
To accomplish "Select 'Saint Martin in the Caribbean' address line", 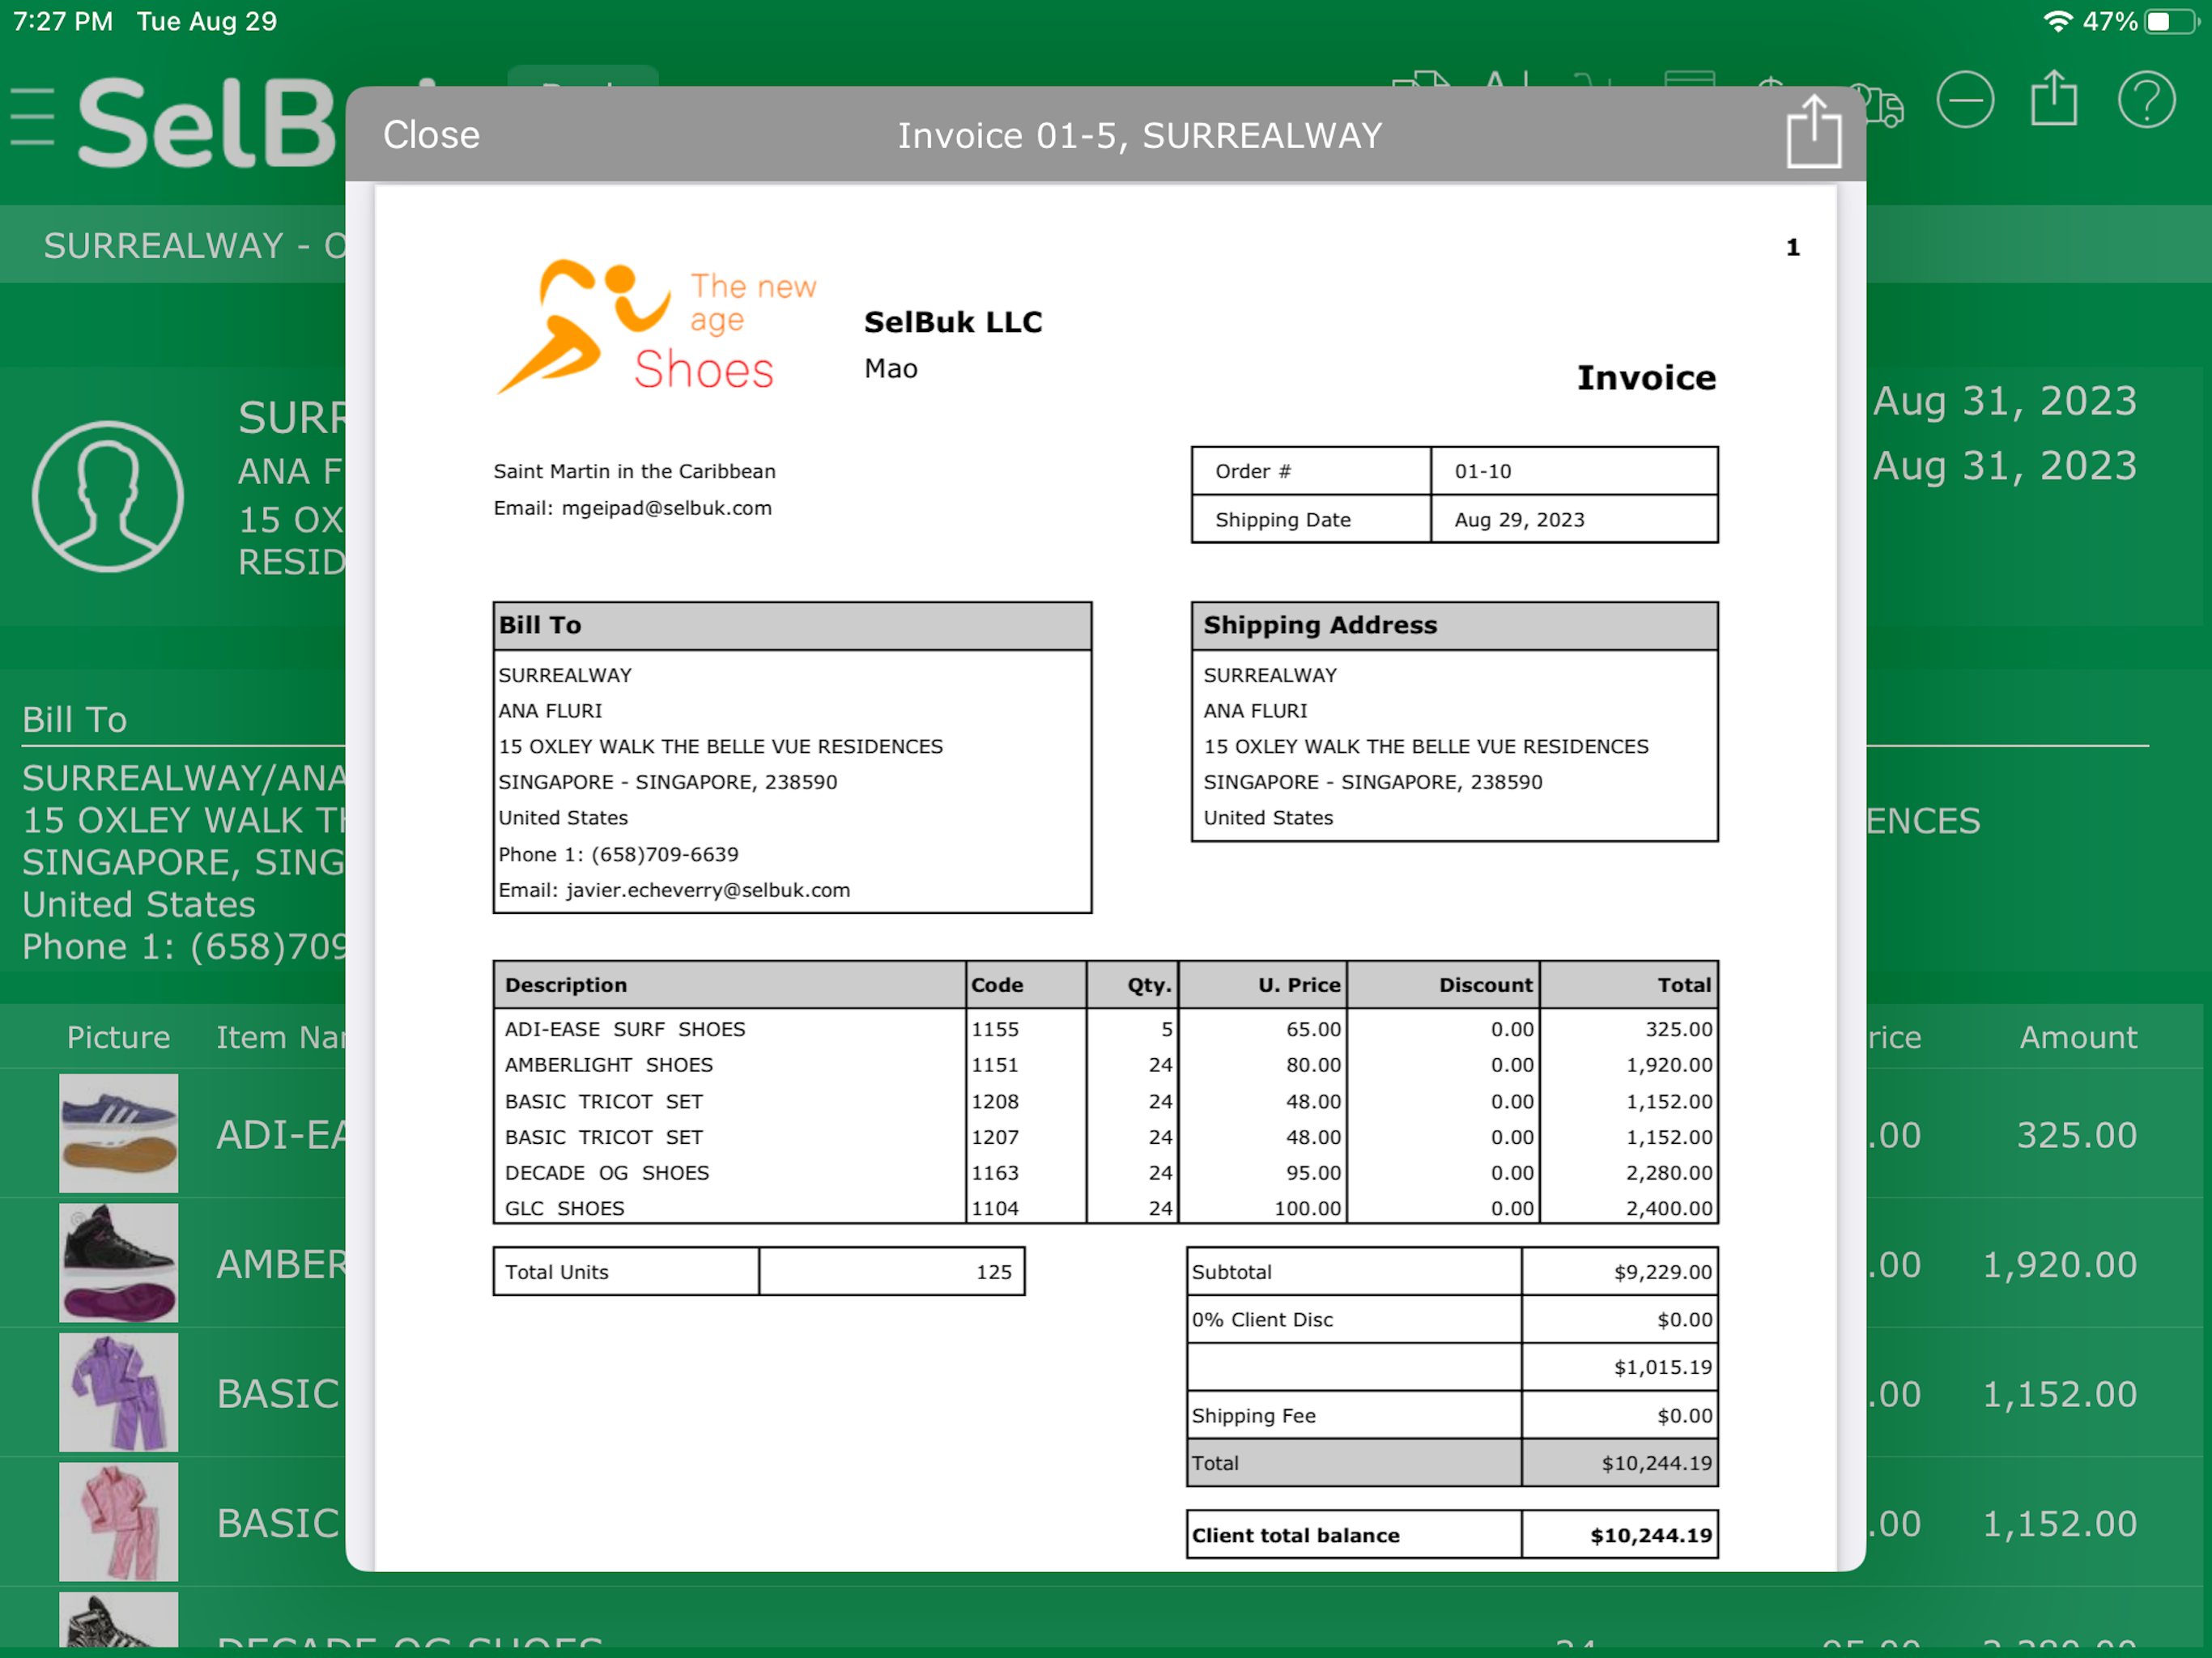I will (x=634, y=471).
